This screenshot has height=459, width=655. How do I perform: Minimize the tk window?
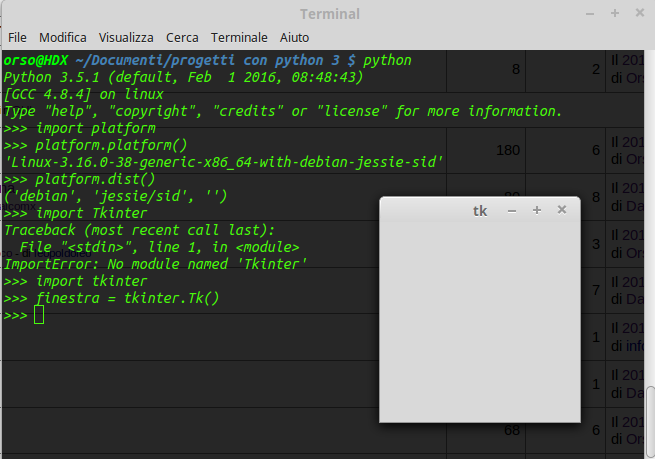pyautogui.click(x=512, y=210)
